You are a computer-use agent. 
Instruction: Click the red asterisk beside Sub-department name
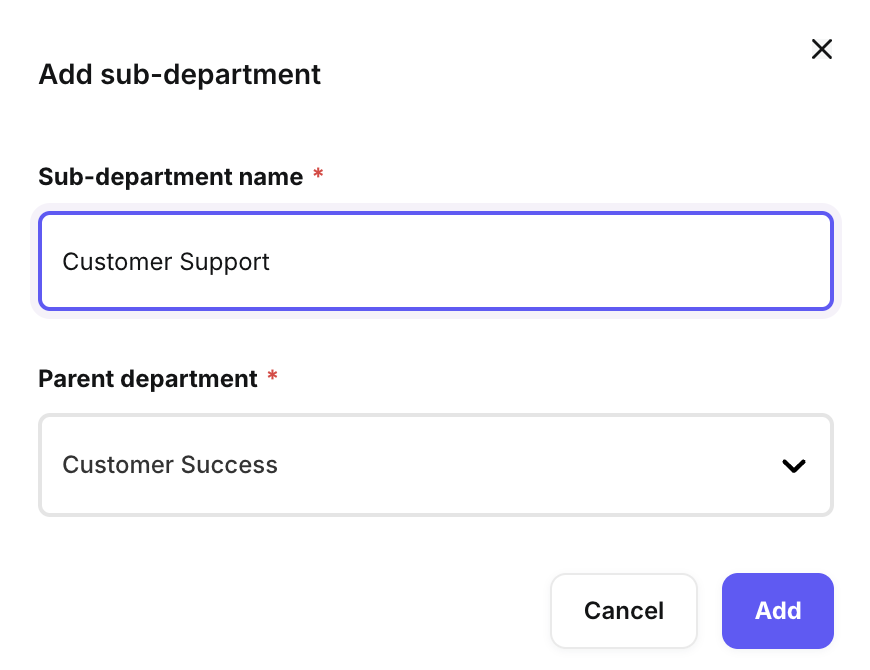click(x=318, y=175)
